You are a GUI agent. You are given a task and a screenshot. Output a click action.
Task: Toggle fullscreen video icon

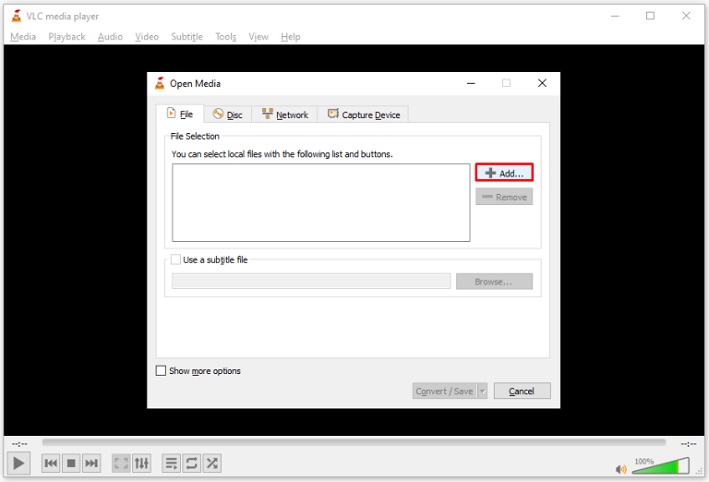[x=121, y=463]
